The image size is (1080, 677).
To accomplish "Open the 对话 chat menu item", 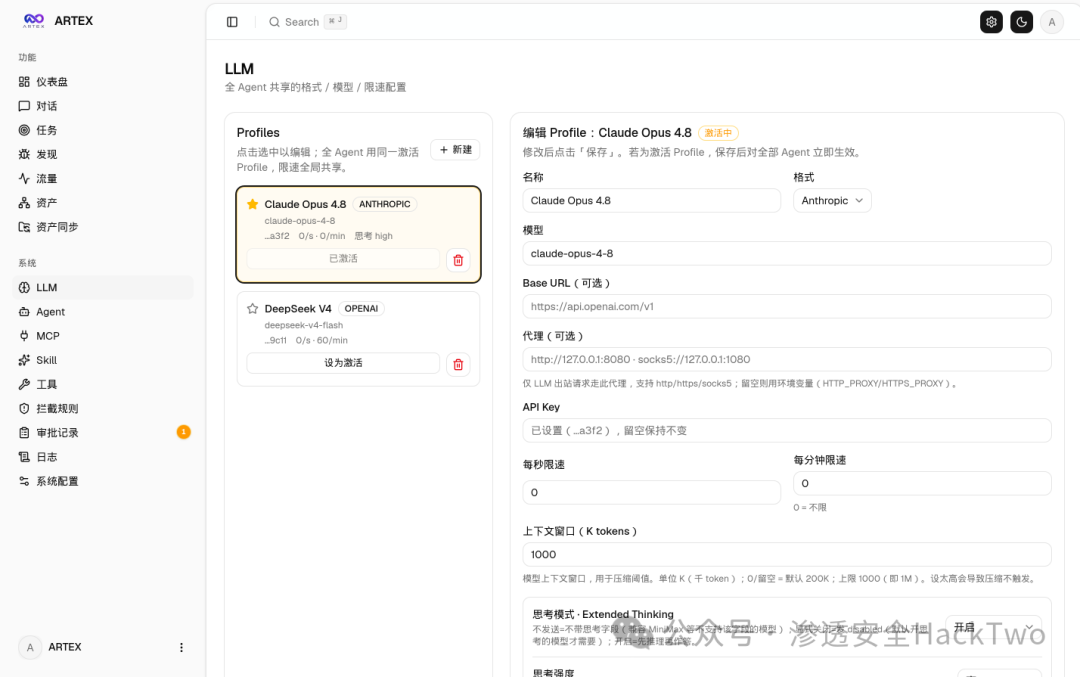I will pos(103,106).
